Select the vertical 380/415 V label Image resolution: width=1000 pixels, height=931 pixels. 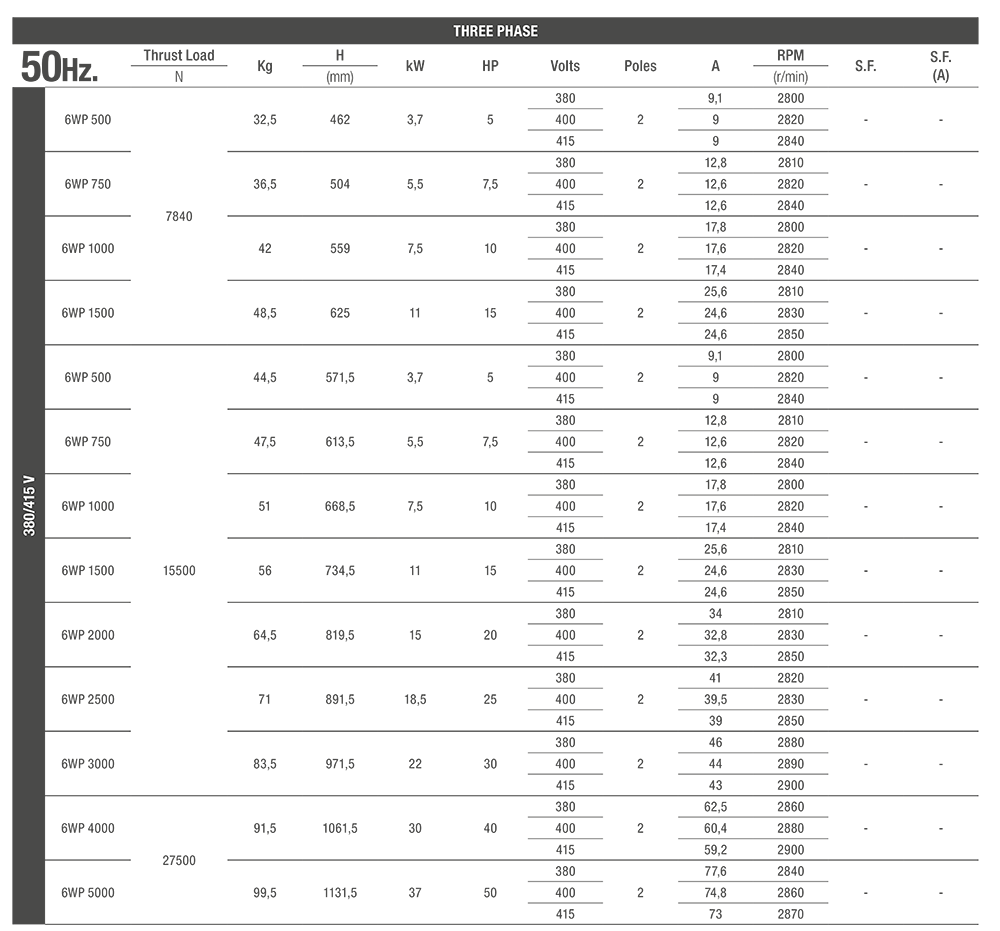pos(30,506)
